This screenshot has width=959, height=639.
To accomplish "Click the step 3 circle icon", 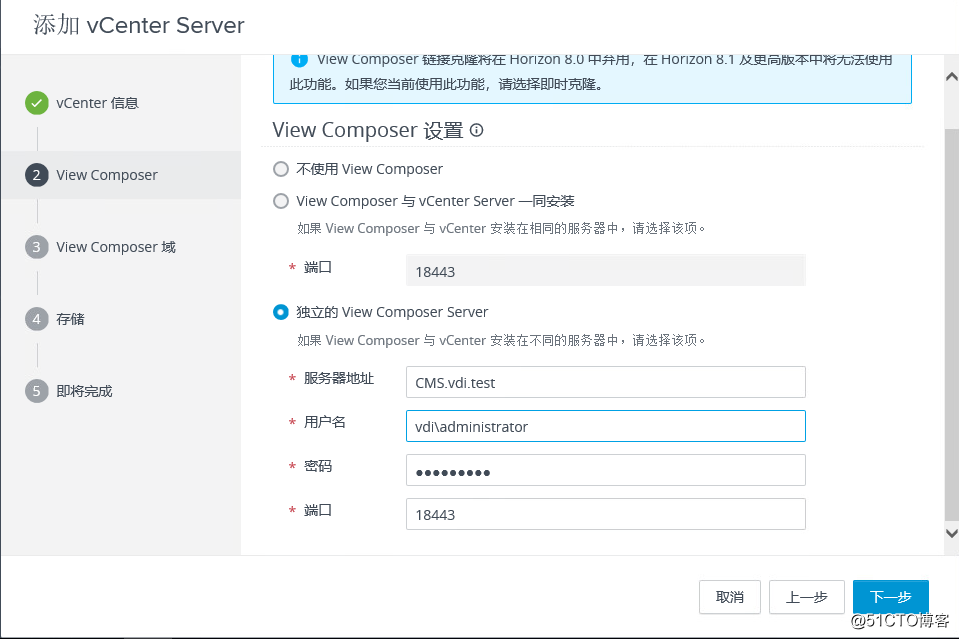I will [x=37, y=247].
